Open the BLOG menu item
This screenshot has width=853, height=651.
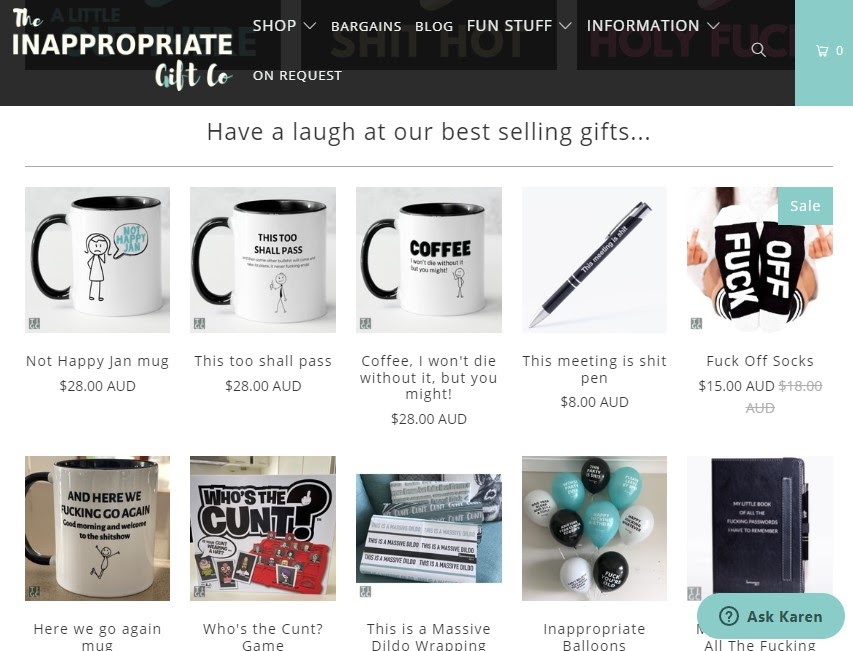(434, 26)
